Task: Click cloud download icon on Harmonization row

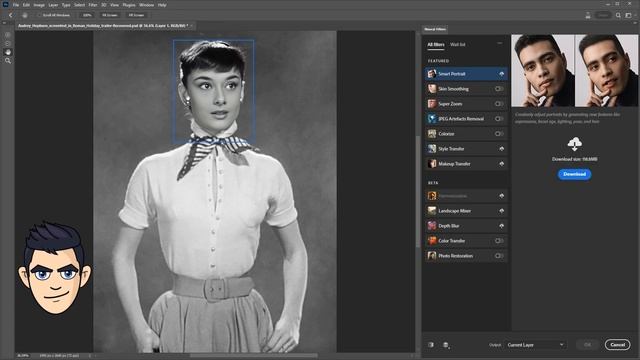Action: coord(501,196)
